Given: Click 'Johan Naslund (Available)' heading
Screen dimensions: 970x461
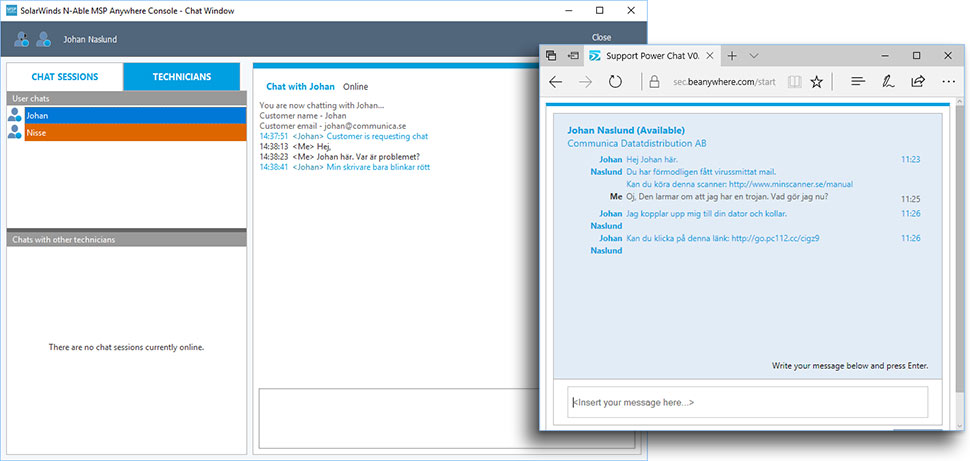Looking at the screenshot, I should coord(626,131).
